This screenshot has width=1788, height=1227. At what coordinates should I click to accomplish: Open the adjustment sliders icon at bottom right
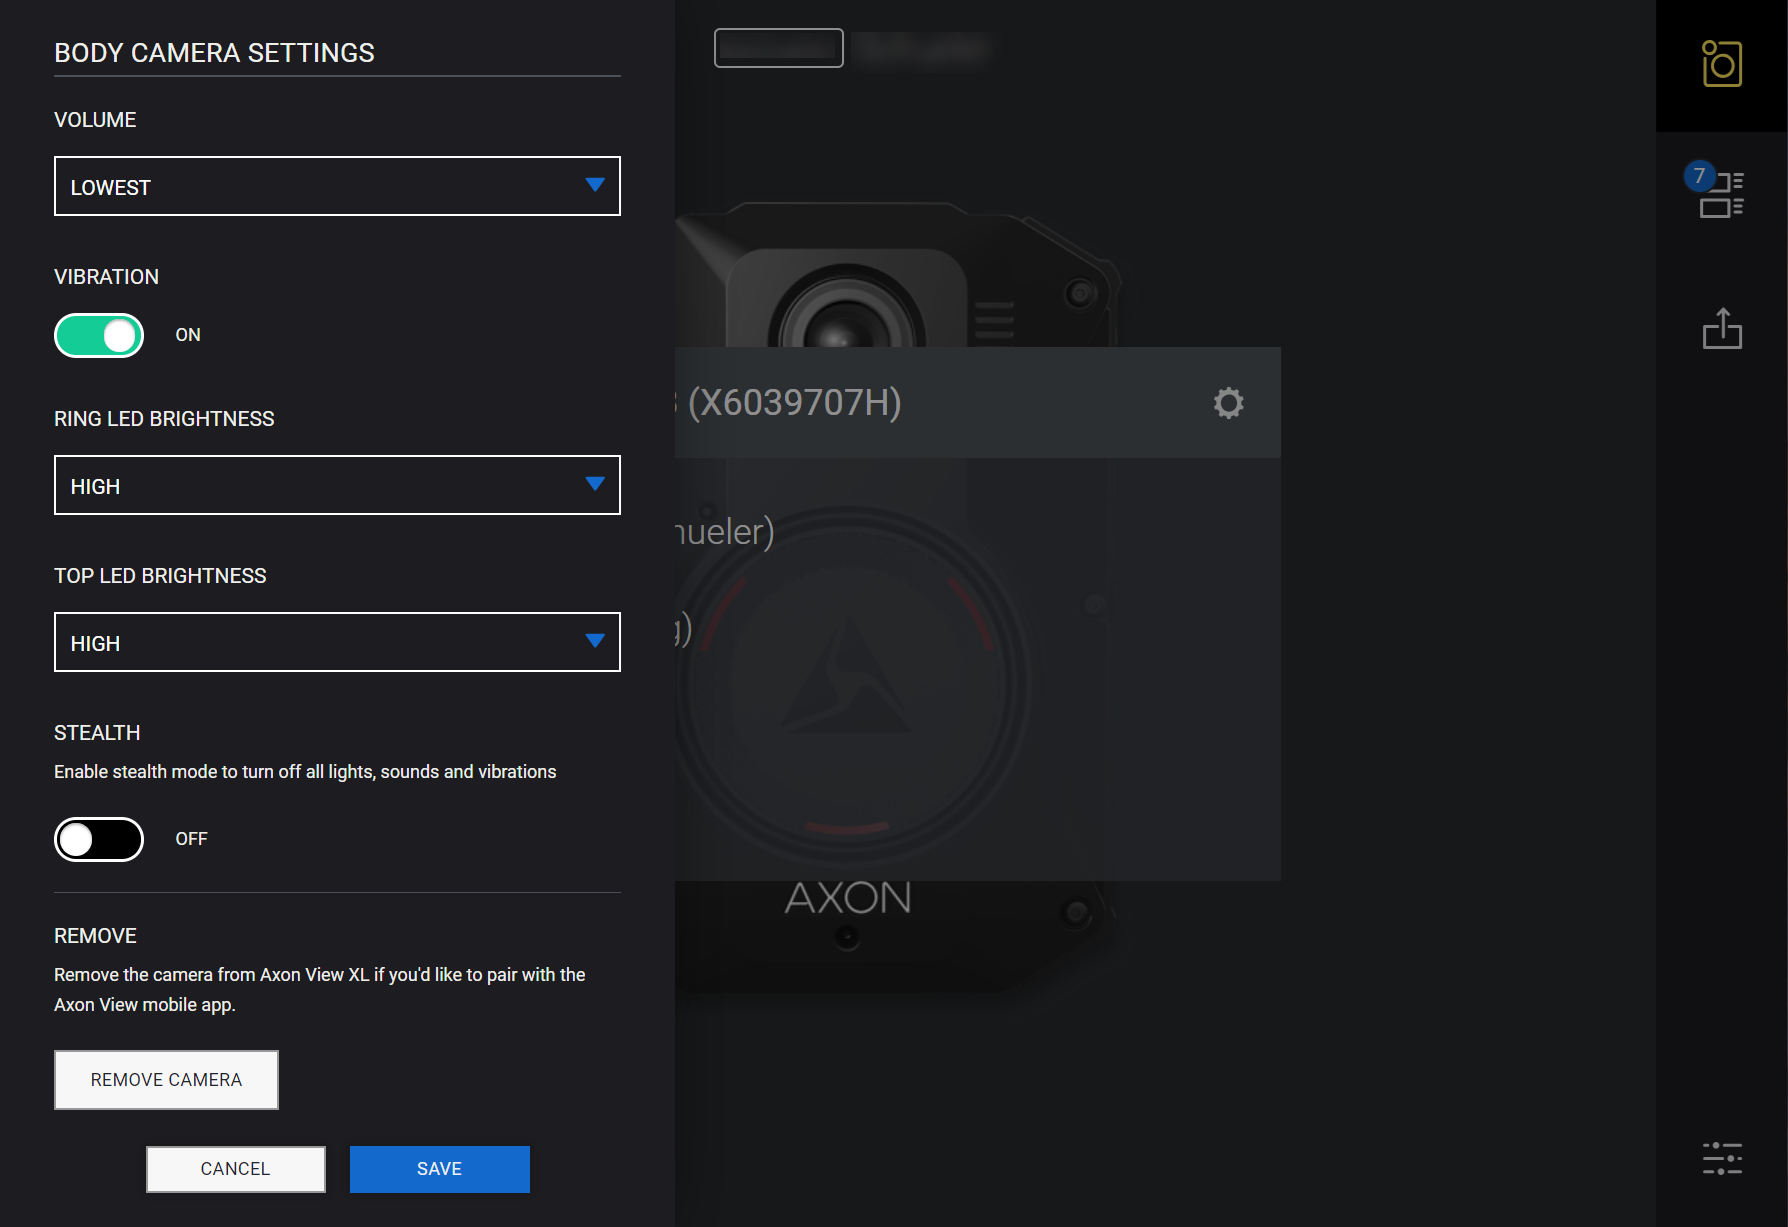[1721, 1157]
